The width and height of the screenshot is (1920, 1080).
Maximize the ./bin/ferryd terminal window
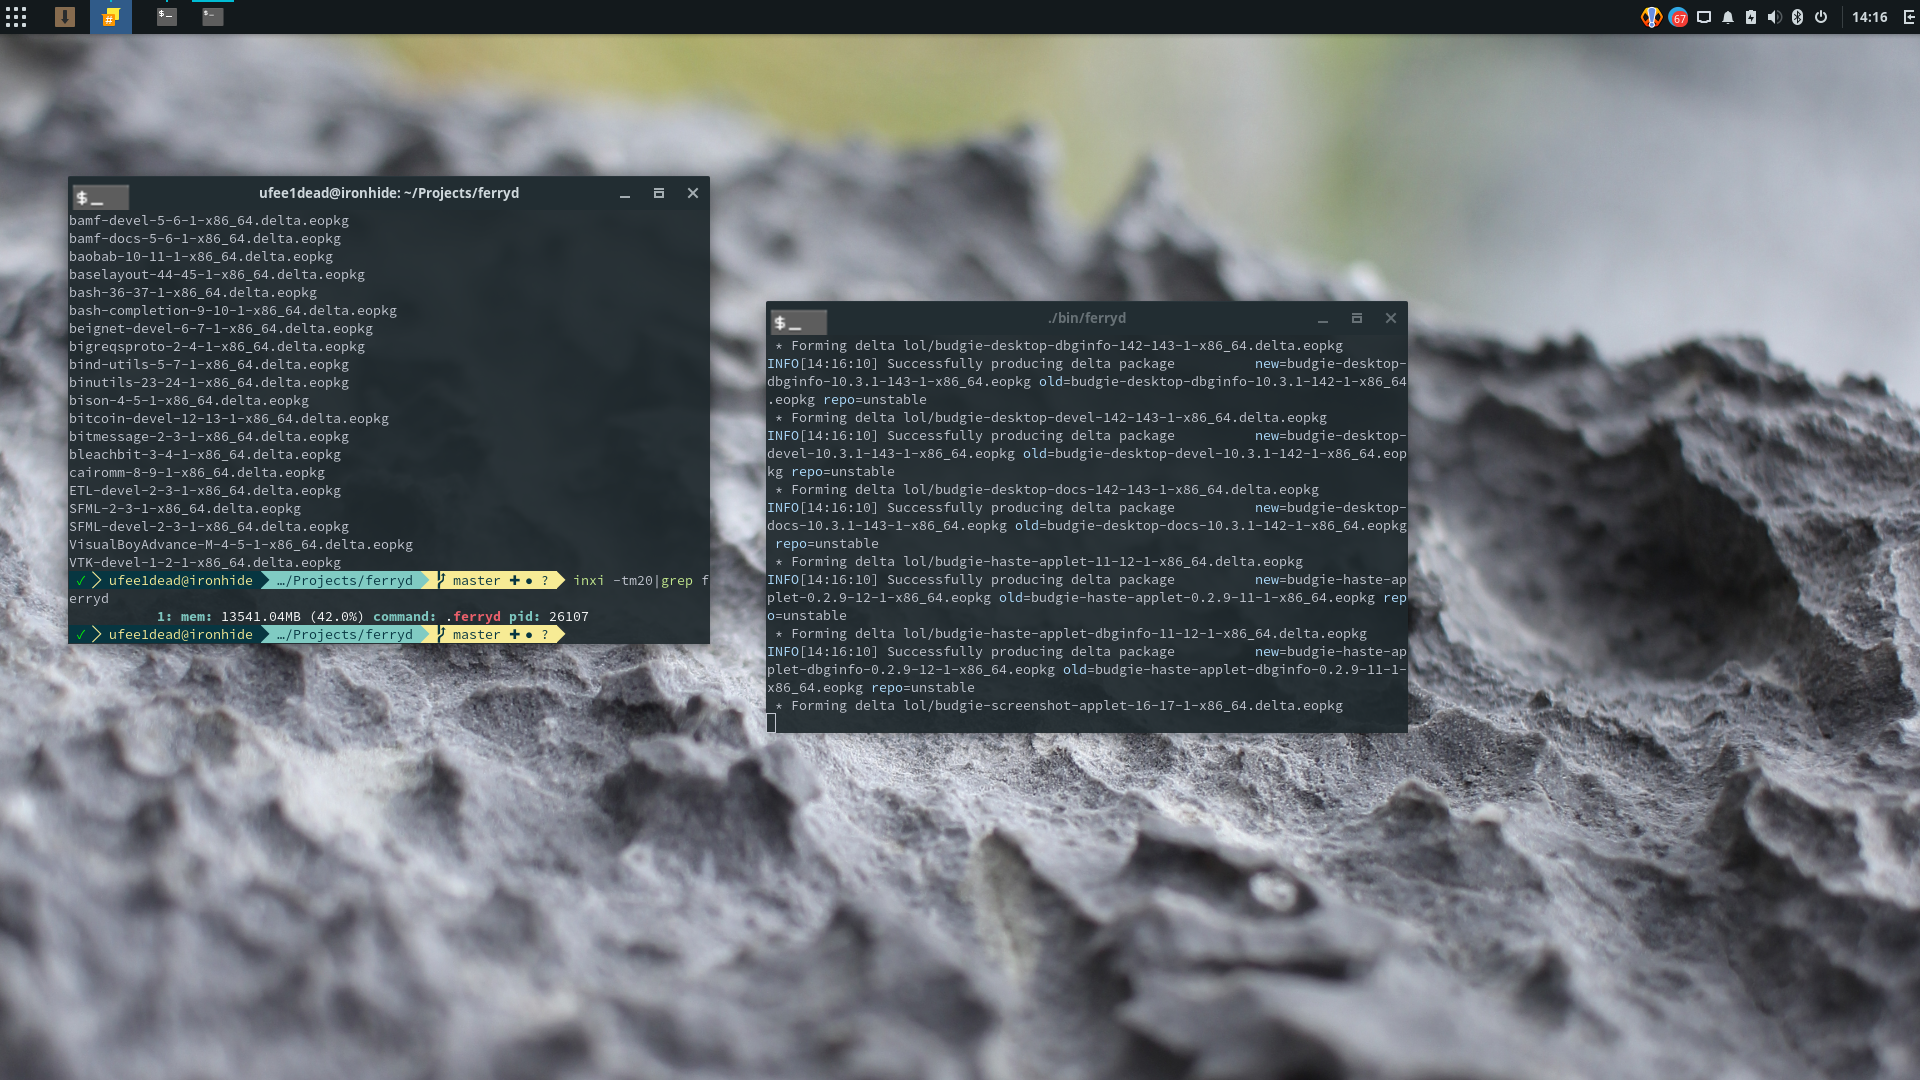pyautogui.click(x=1357, y=318)
